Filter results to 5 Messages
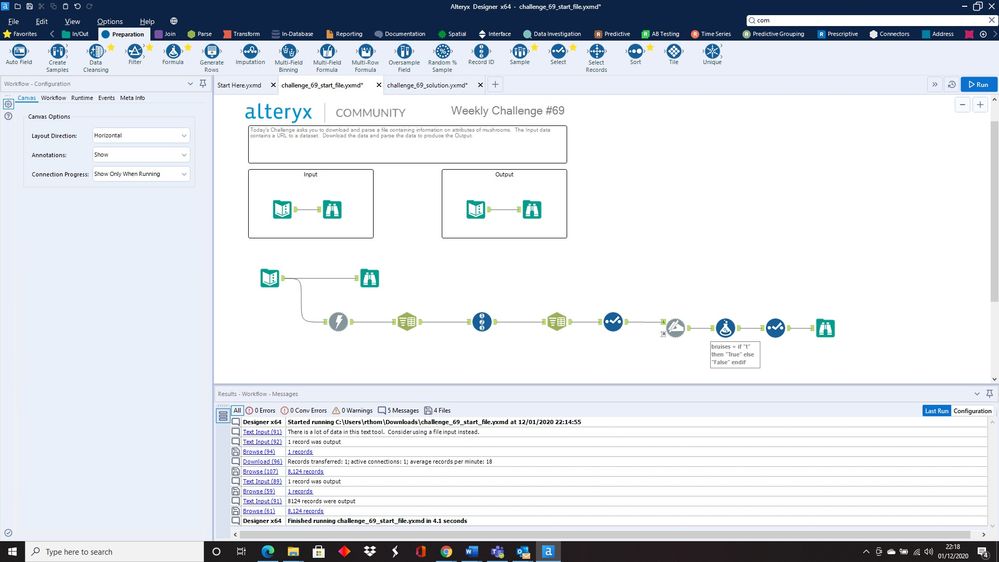Image resolution: width=999 pixels, height=562 pixels. [398, 410]
